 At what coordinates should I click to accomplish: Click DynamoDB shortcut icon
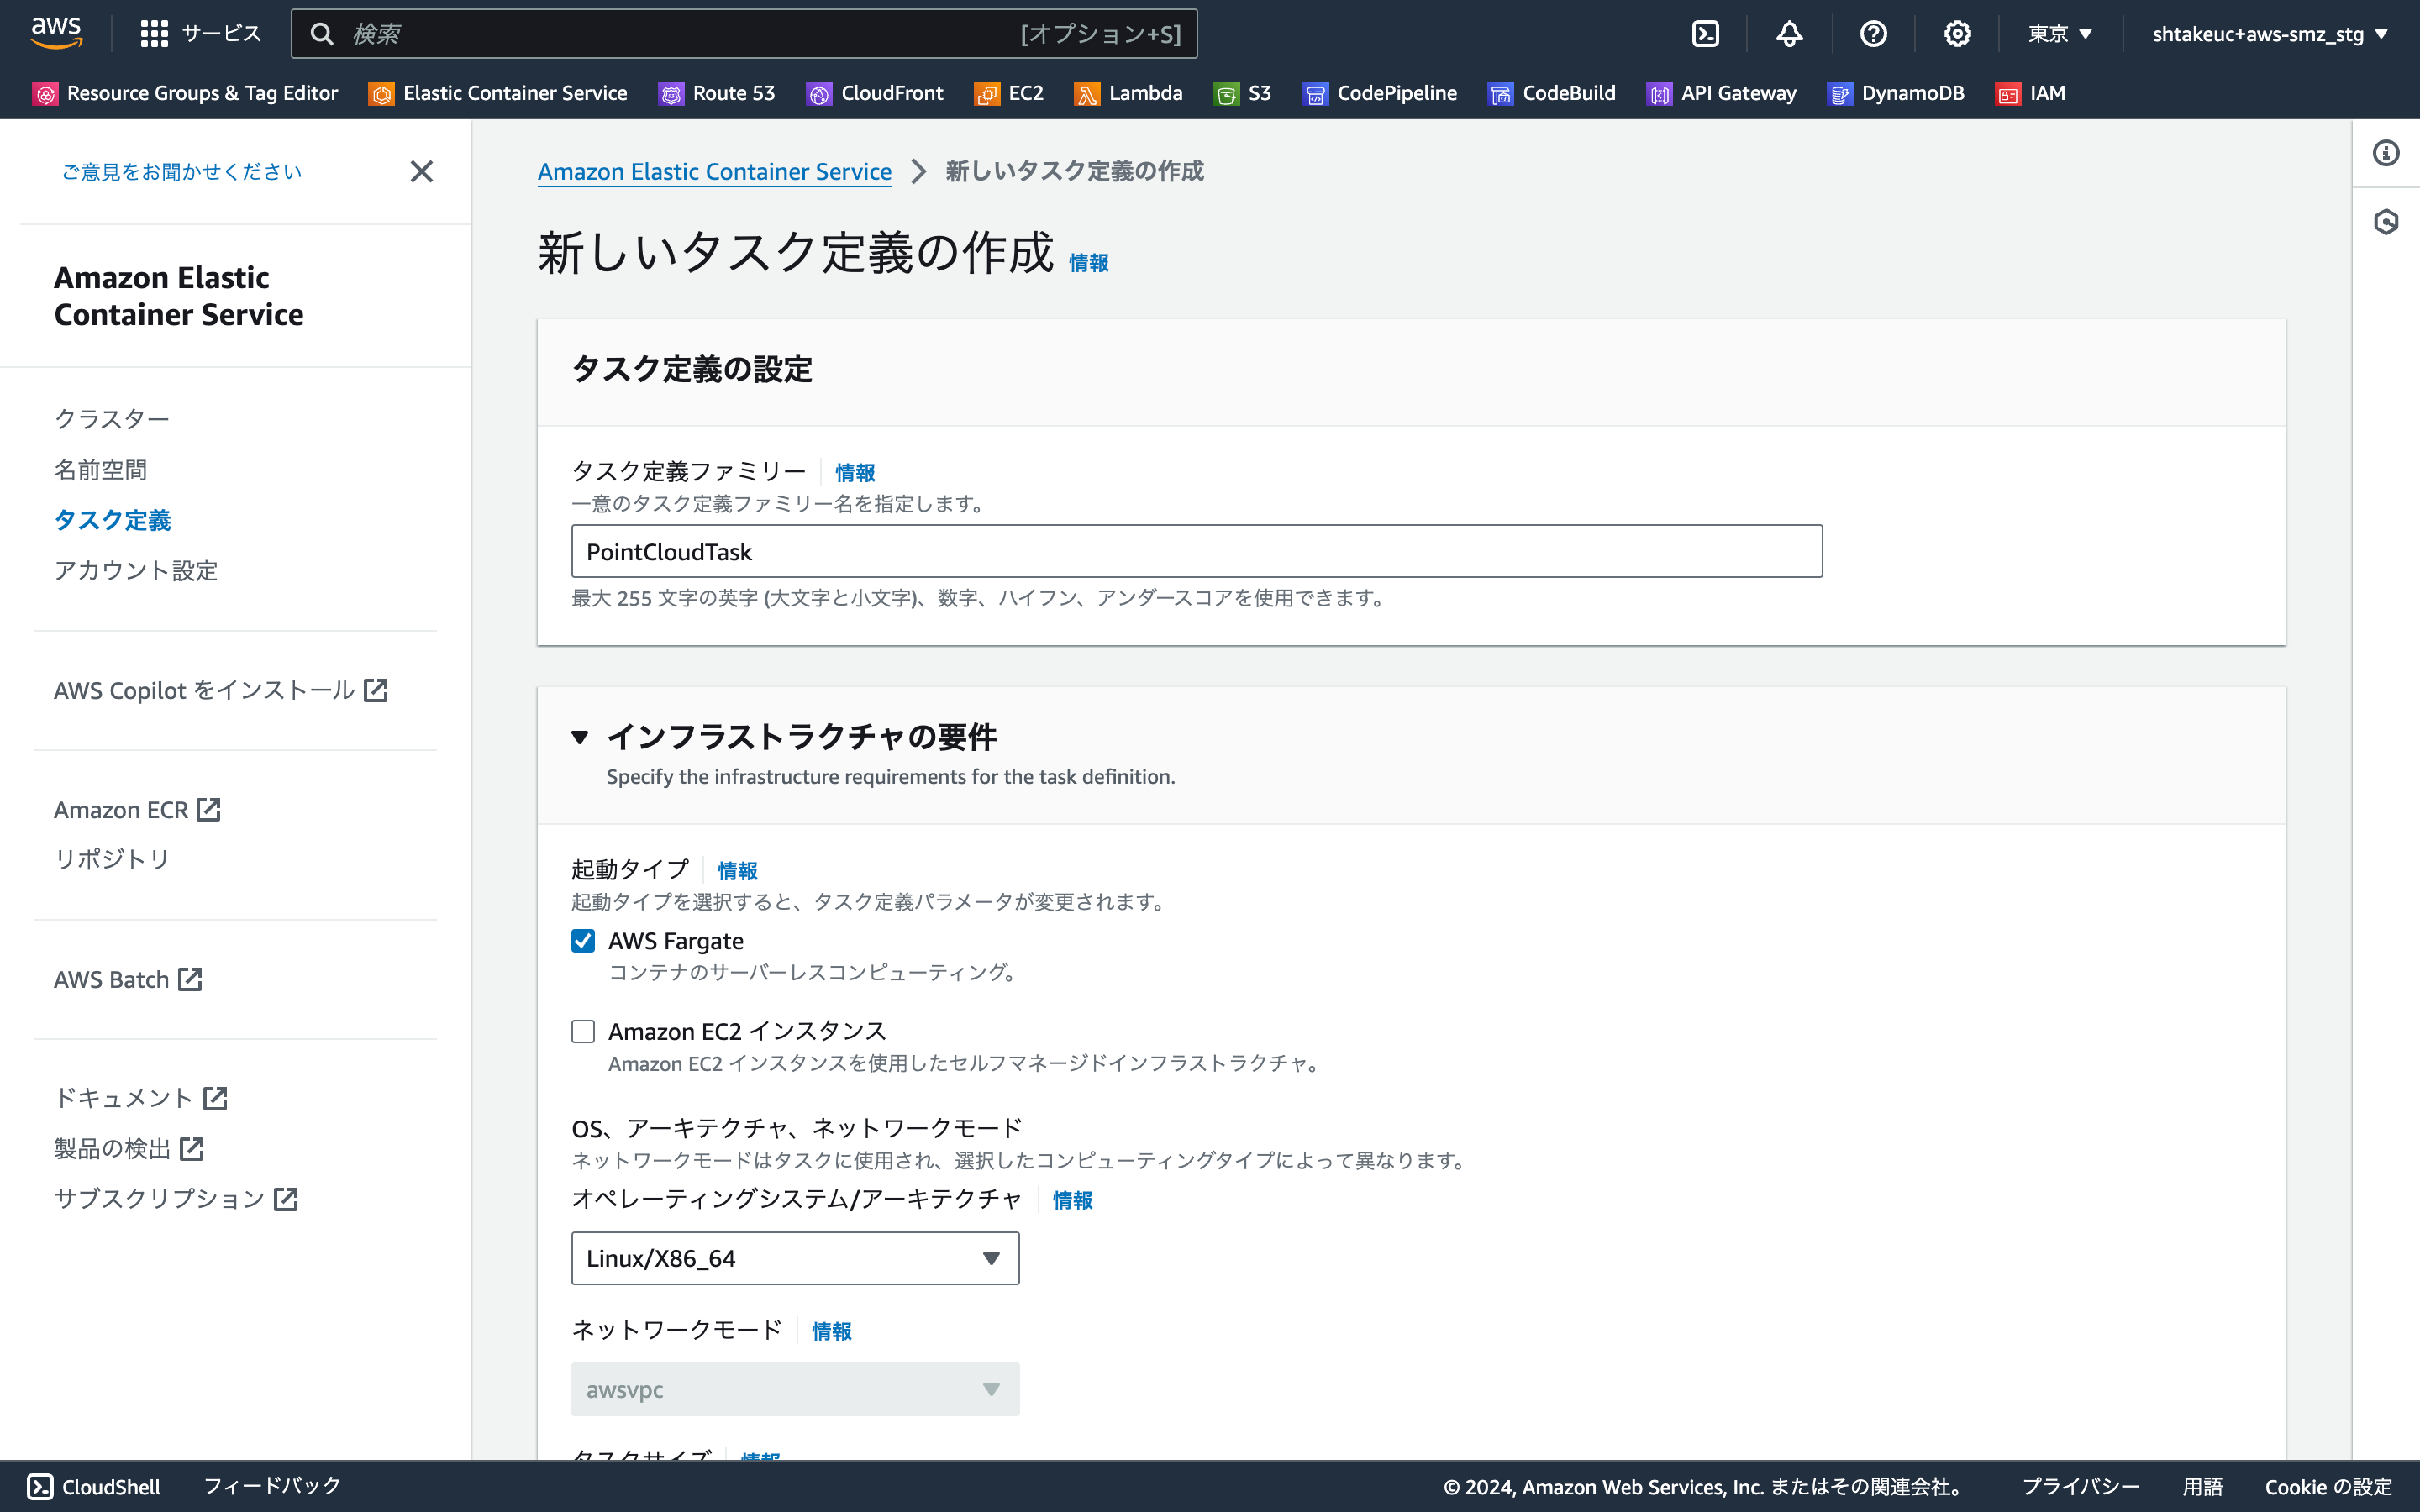[1840, 94]
